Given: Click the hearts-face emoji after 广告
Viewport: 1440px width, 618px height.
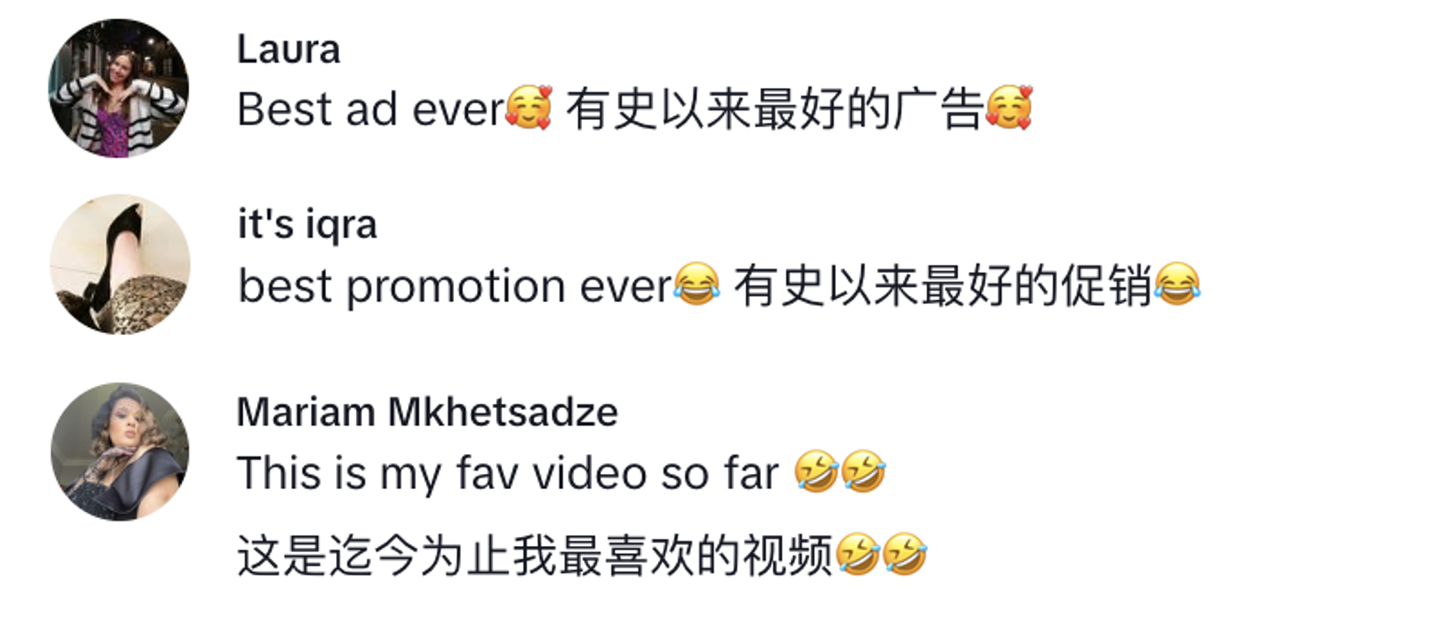Looking at the screenshot, I should [1008, 108].
